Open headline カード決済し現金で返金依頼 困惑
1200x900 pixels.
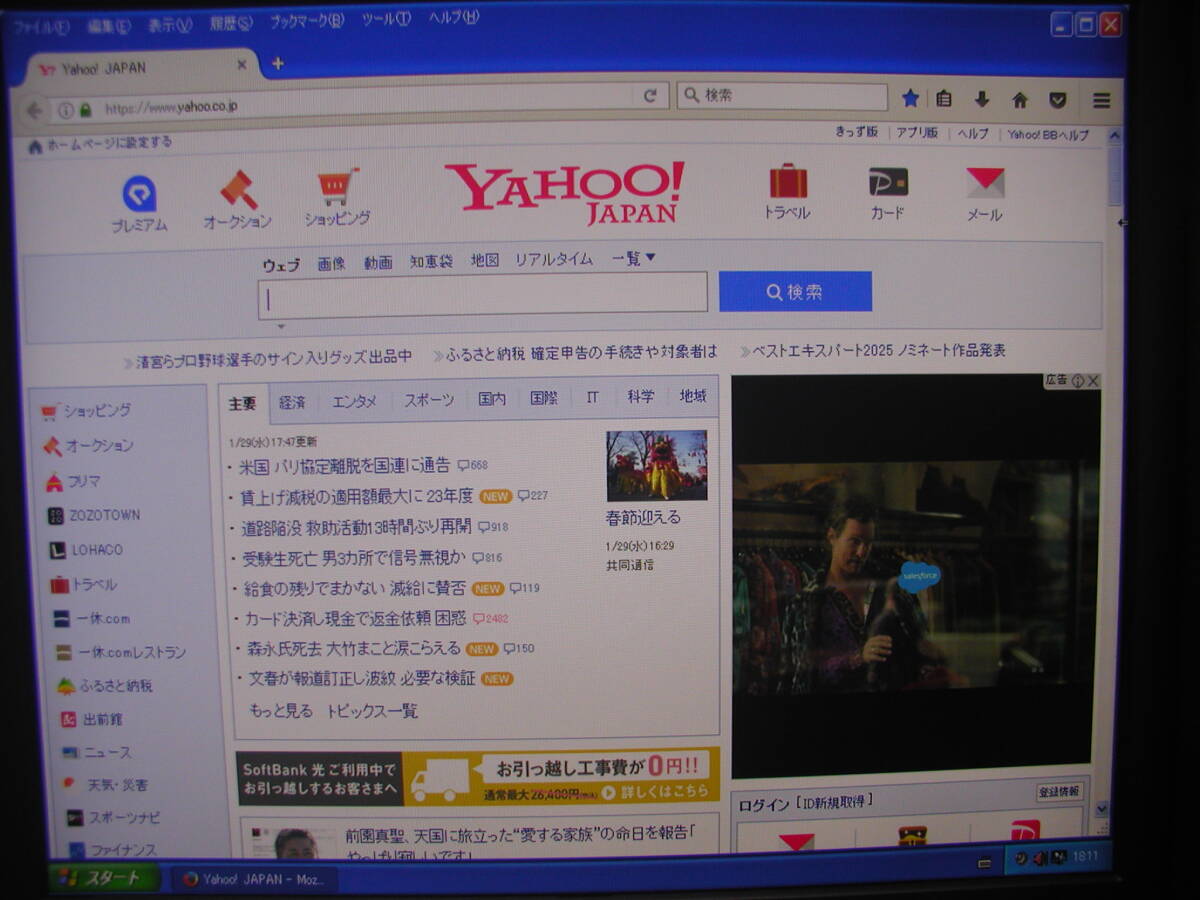[x=355, y=618]
